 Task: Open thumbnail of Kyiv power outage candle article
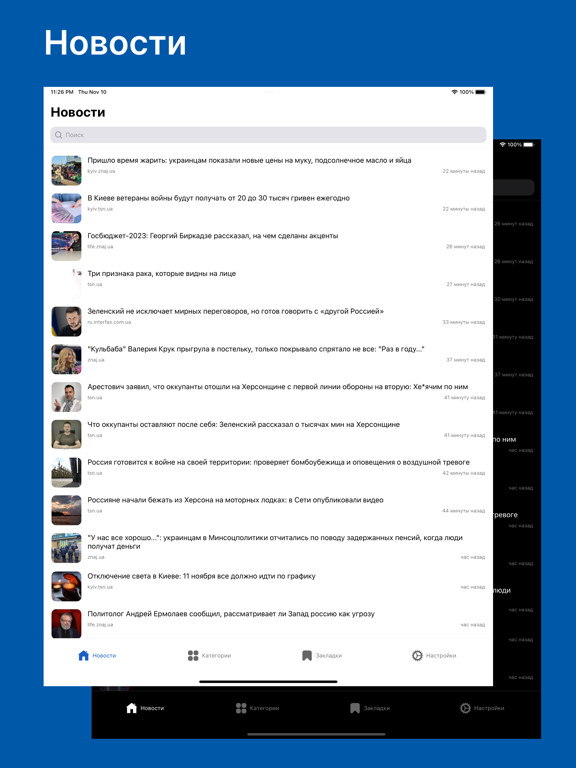66,586
